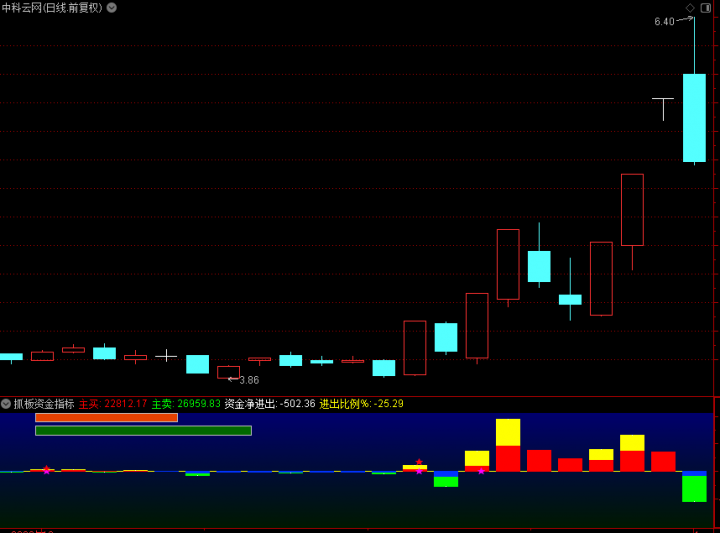Viewport: 720px width, 533px height.
Task: Click the 中科云网 (日线 前复权) title label
Action: [52, 7]
